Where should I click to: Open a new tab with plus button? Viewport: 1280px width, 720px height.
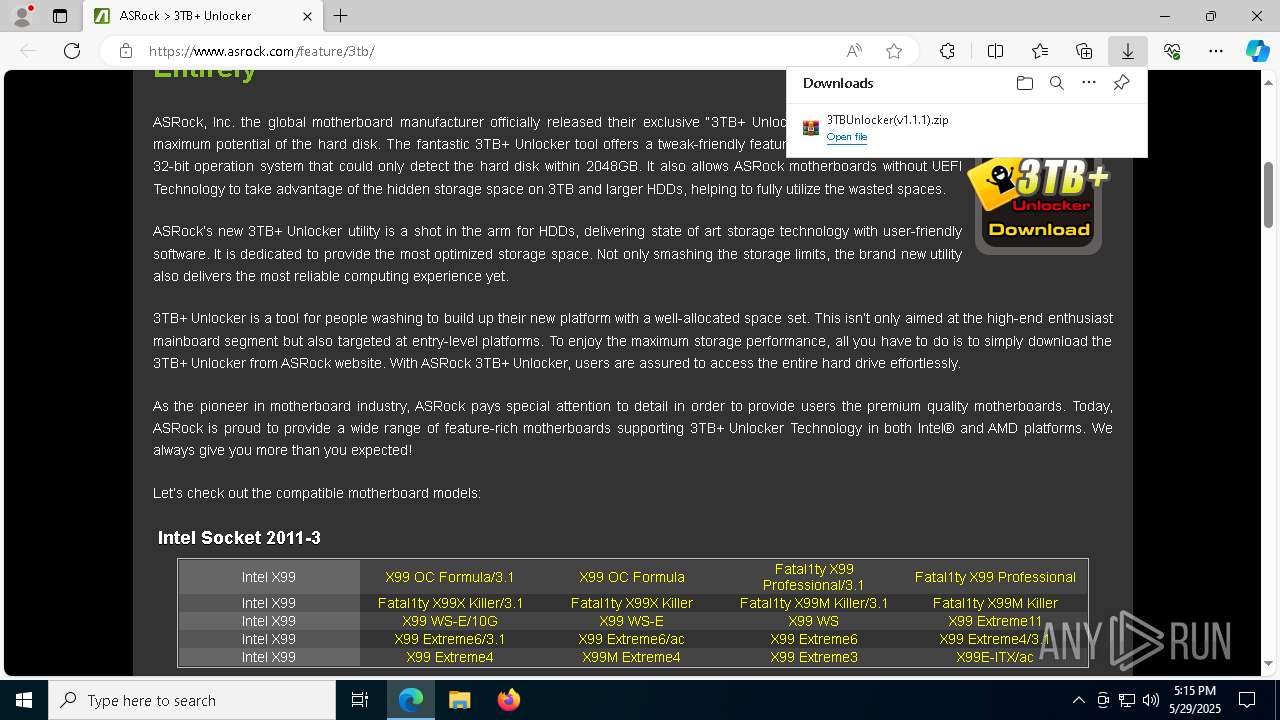[341, 16]
